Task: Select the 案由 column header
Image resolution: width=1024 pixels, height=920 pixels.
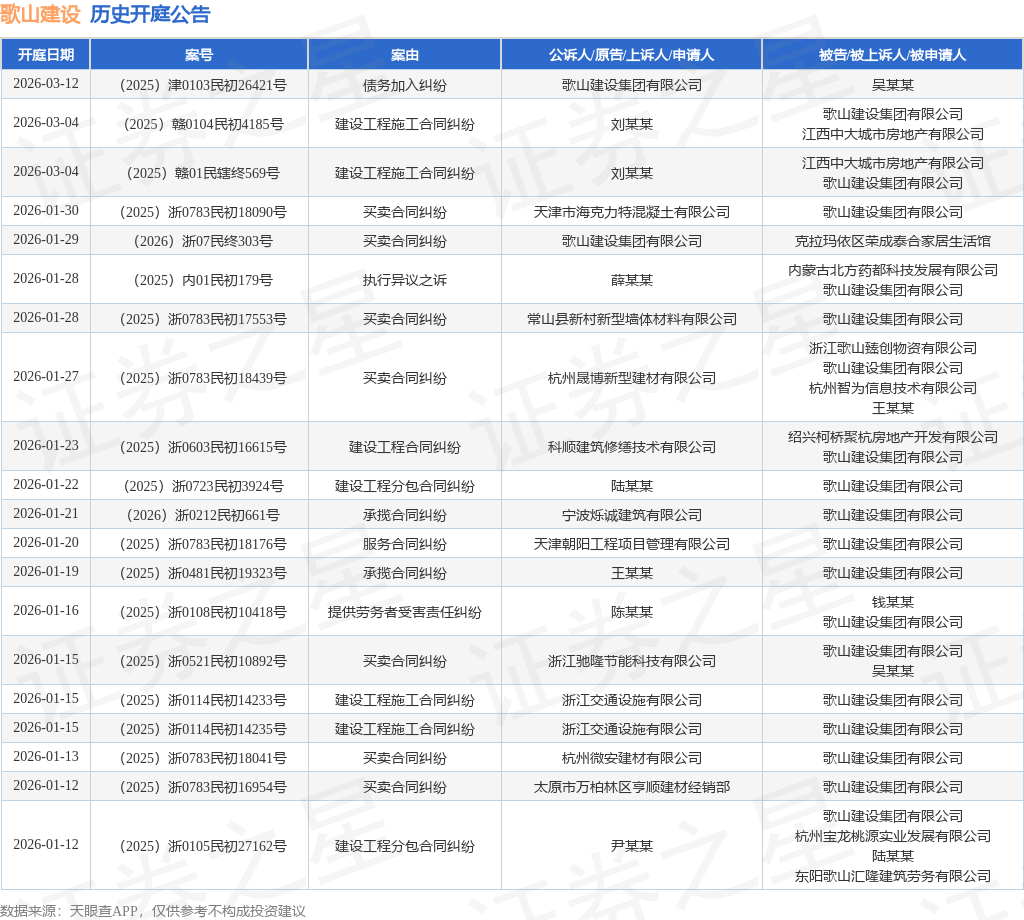Action: pos(405,55)
